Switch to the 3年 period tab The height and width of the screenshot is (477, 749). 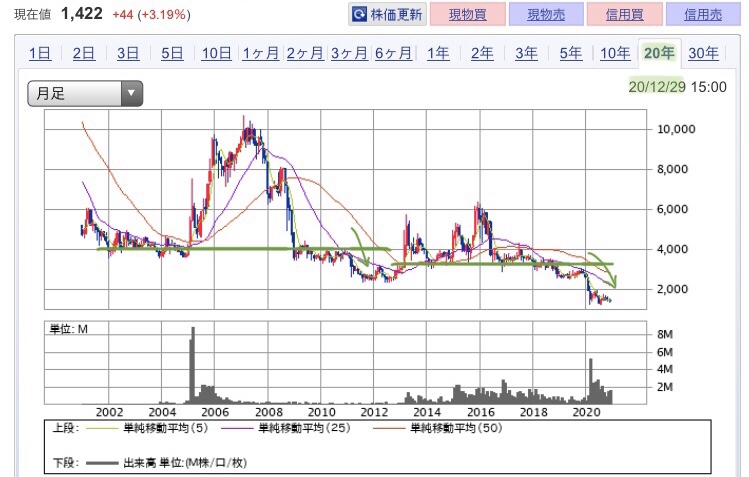point(526,53)
